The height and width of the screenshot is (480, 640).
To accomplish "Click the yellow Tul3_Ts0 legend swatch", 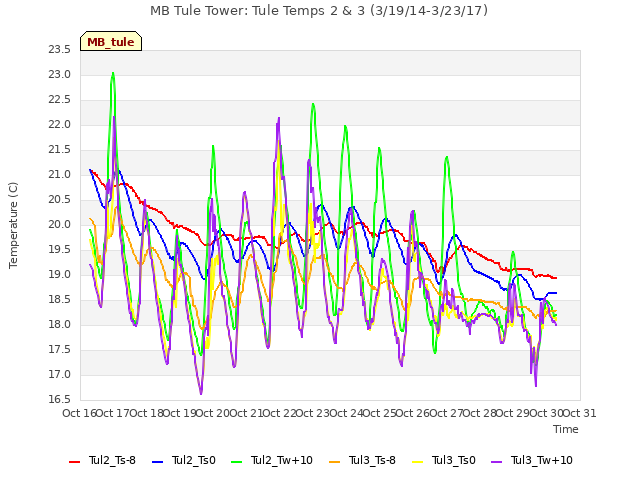I will pyautogui.click(x=418, y=462).
